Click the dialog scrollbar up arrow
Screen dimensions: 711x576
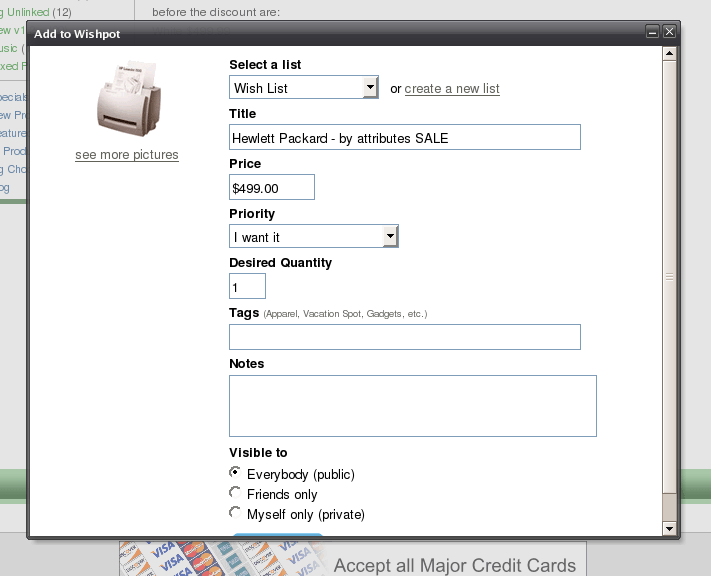coord(669,54)
